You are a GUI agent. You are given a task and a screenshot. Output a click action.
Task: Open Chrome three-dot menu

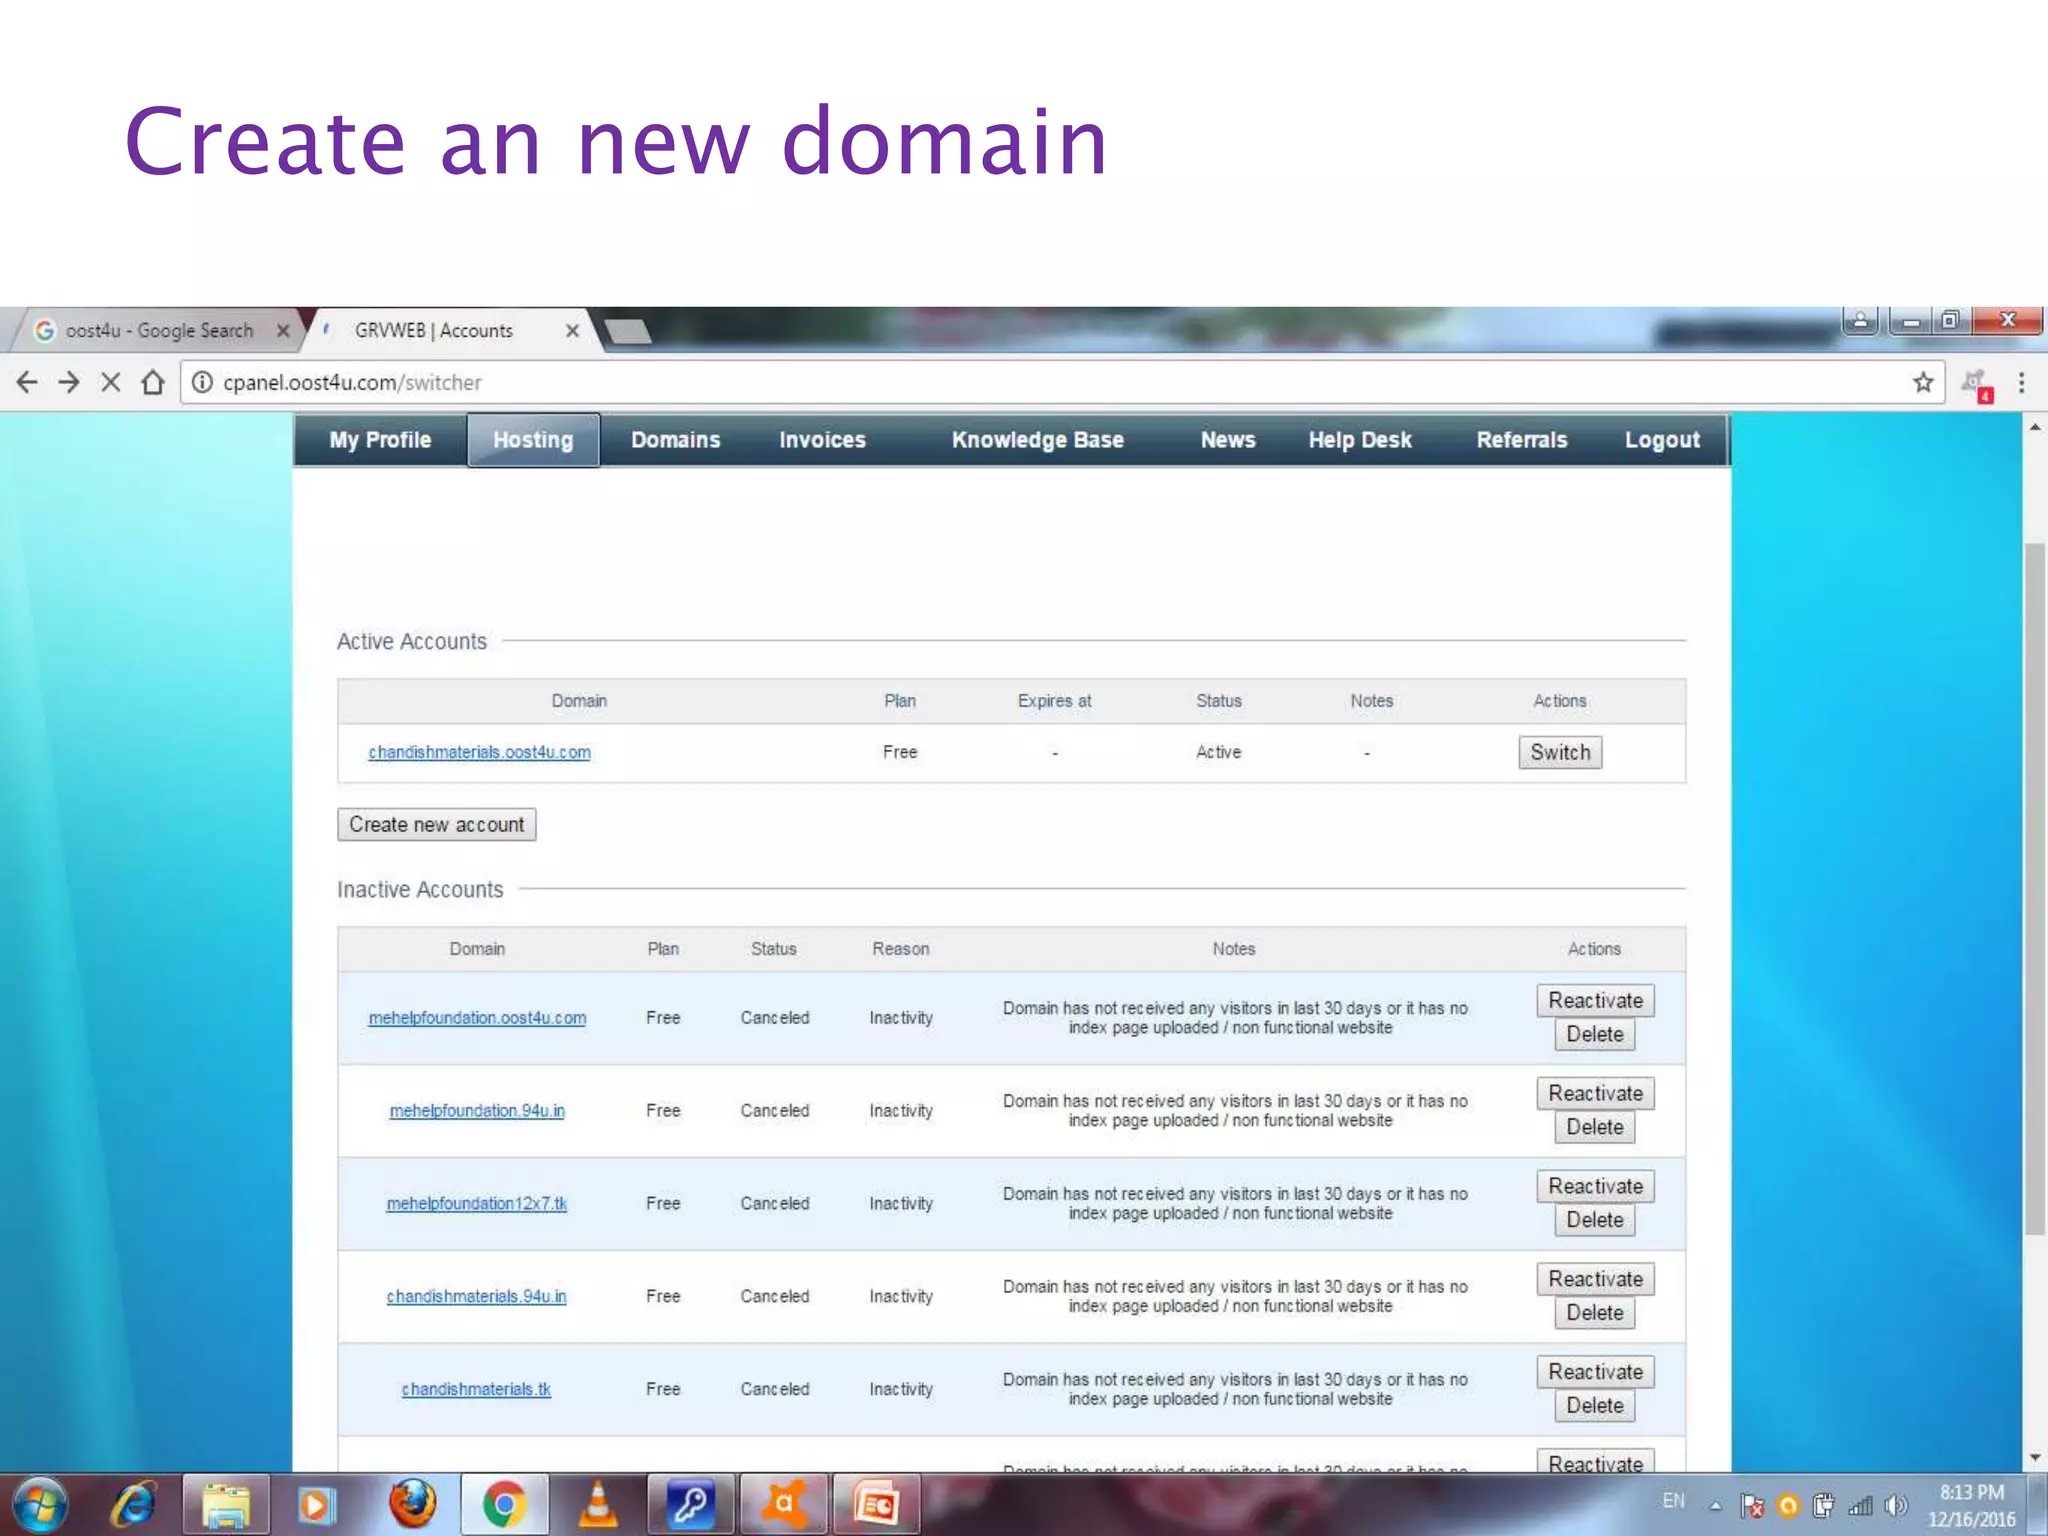(2021, 382)
